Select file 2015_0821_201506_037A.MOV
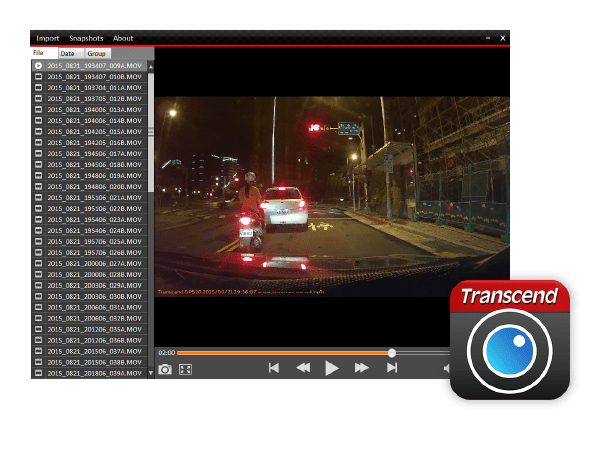Viewport: 600px width, 450px height. point(90,351)
